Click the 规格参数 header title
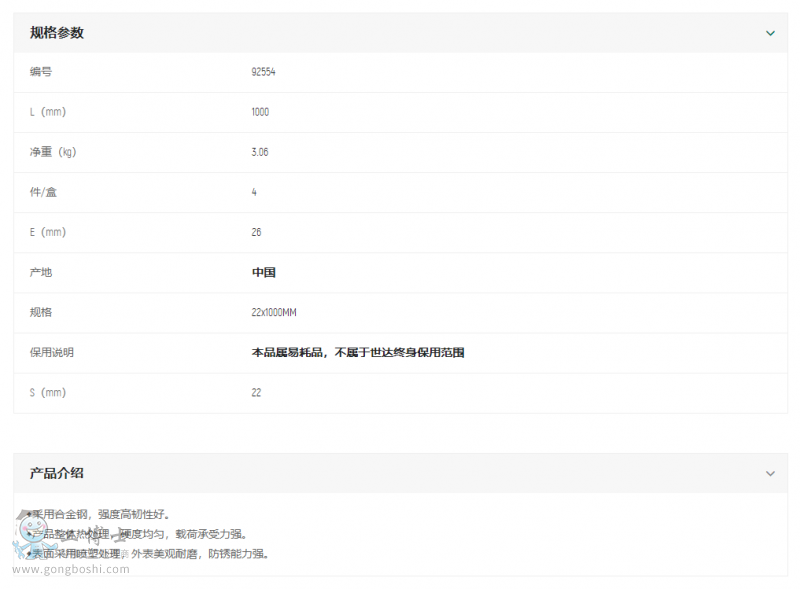800x589 pixels. coord(57,33)
